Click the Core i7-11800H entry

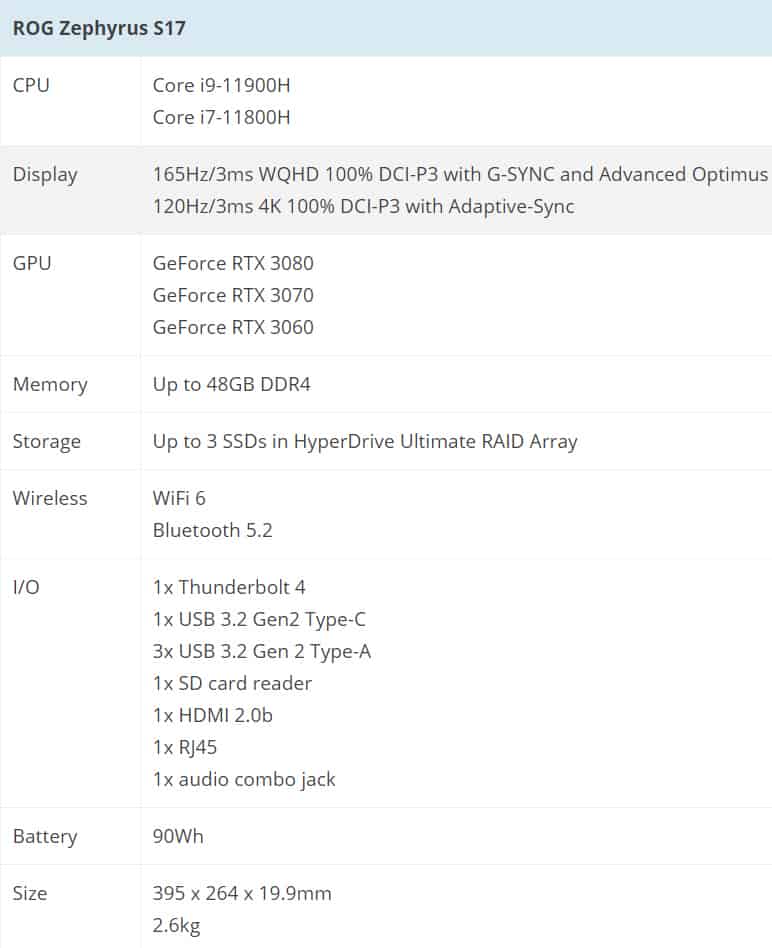[221, 117]
